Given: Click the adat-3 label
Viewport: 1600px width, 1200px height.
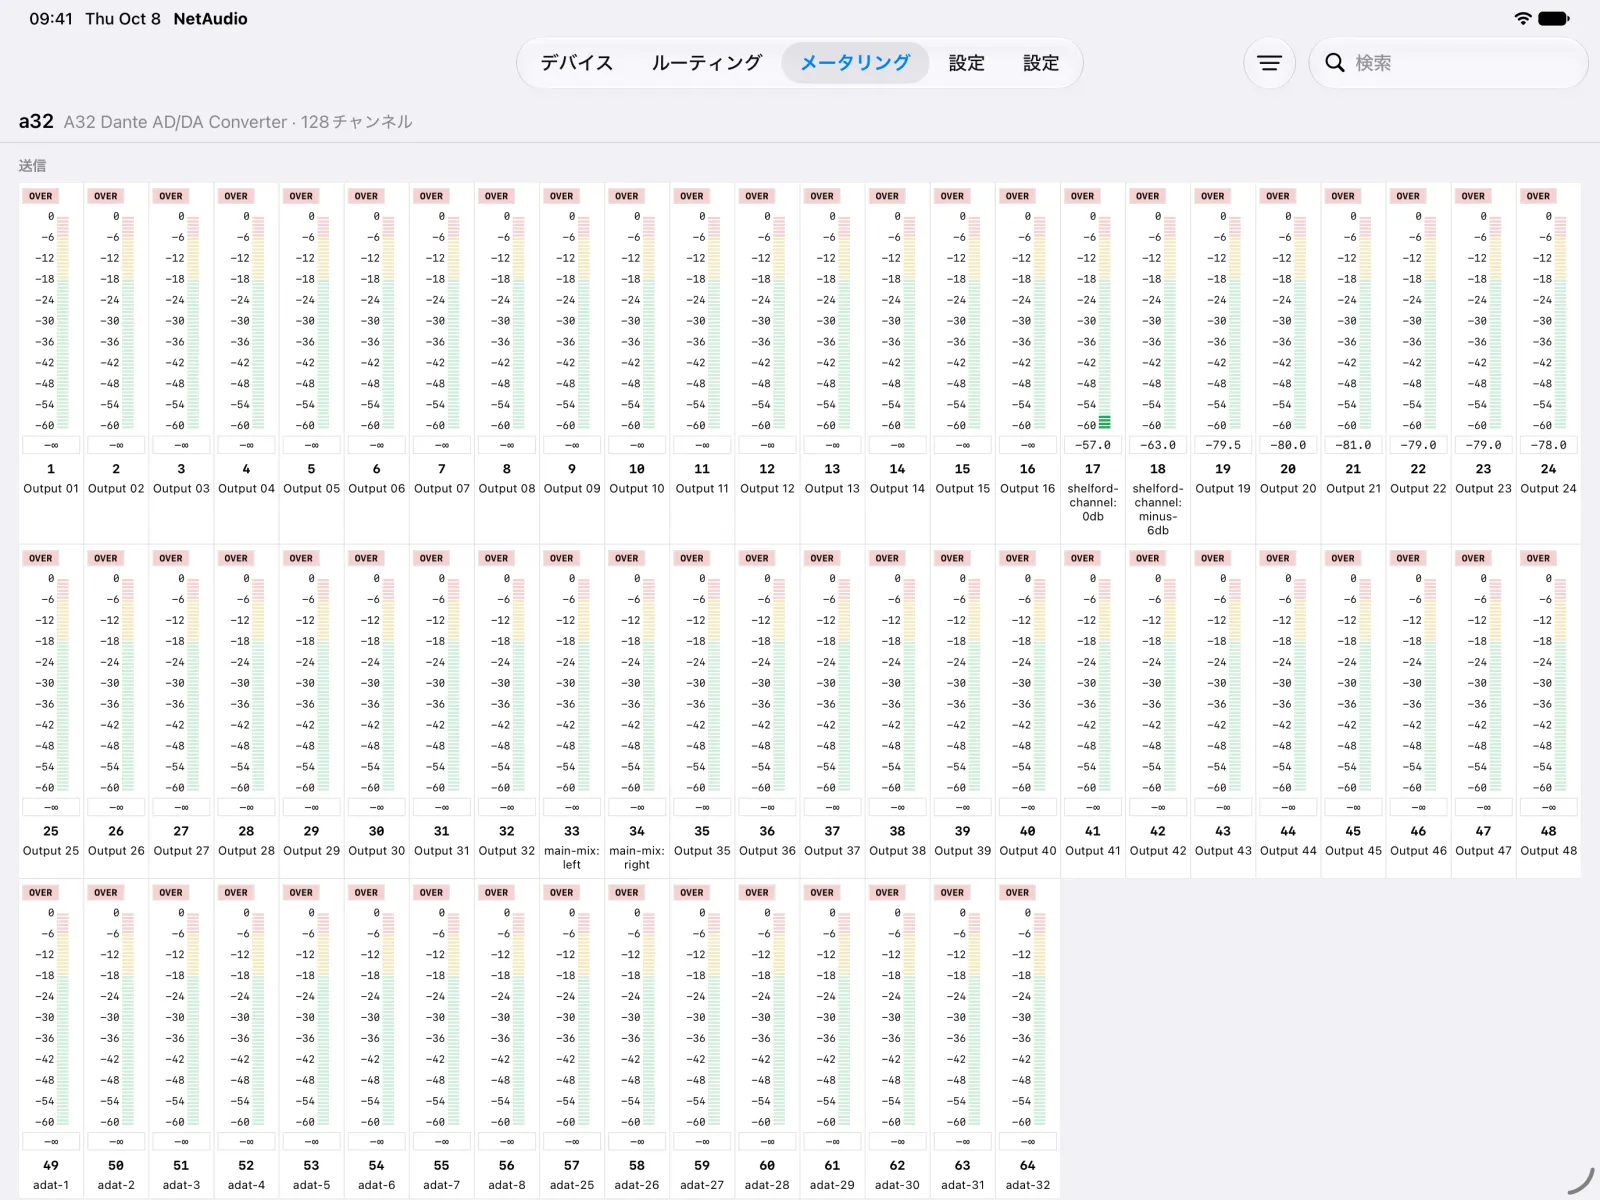Looking at the screenshot, I should pyautogui.click(x=181, y=1185).
